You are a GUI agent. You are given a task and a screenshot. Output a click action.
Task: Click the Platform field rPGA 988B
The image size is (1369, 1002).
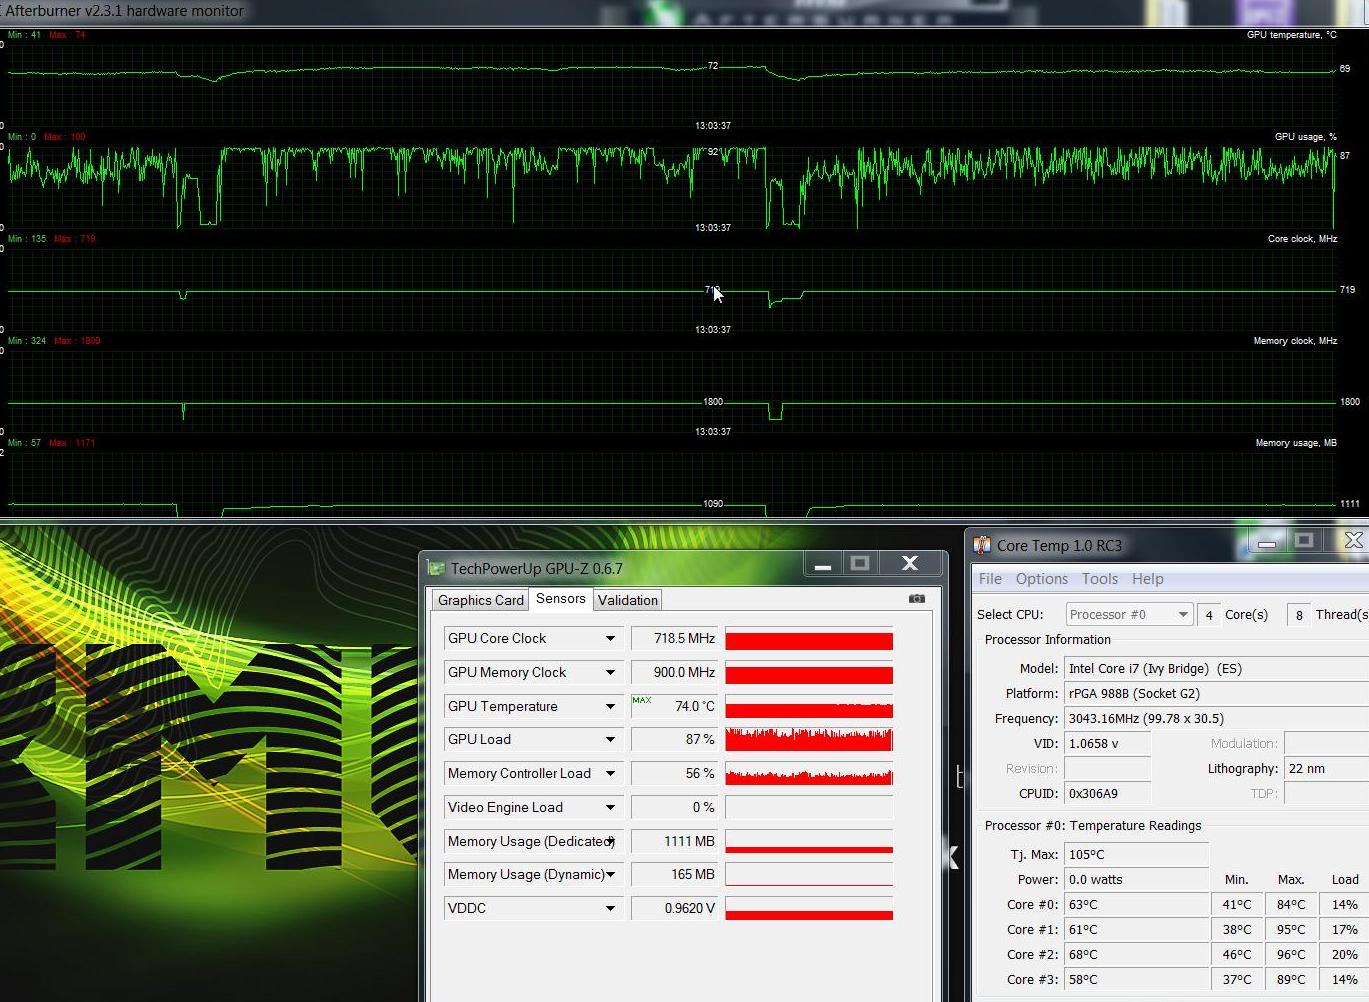1215,693
